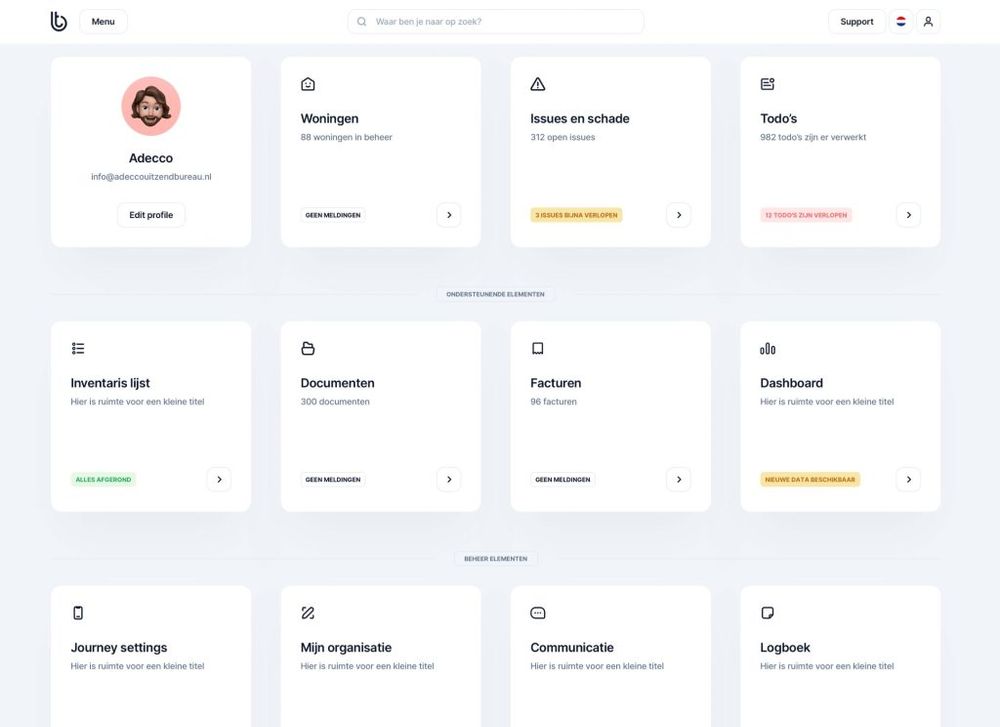Click the 'Nieuwe data beschikbaar' badge
This screenshot has width=1000, height=727.
(x=810, y=480)
